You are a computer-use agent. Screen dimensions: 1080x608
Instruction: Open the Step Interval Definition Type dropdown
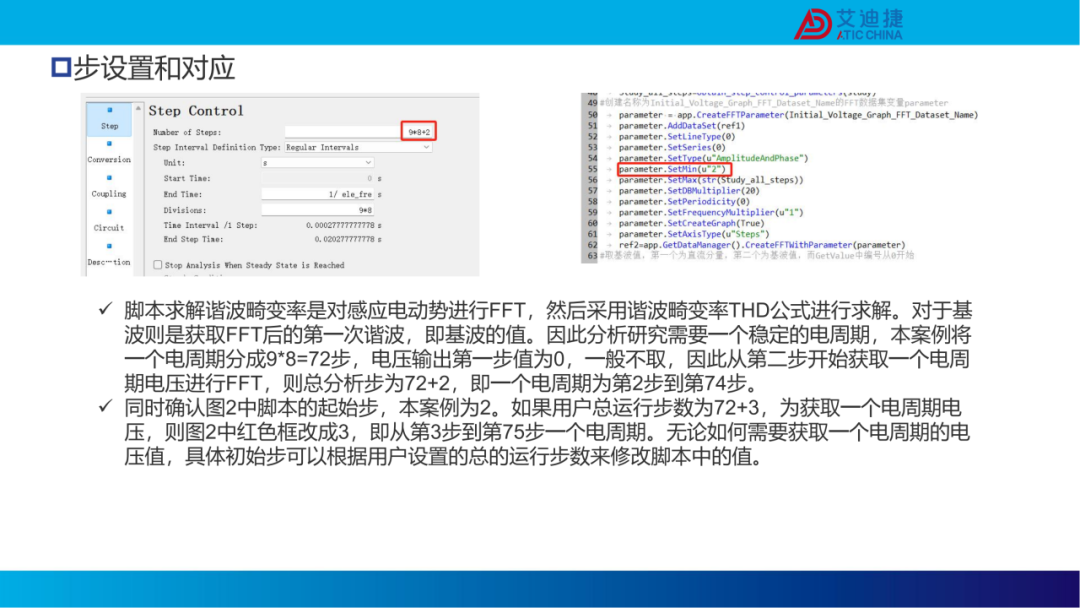click(x=358, y=147)
